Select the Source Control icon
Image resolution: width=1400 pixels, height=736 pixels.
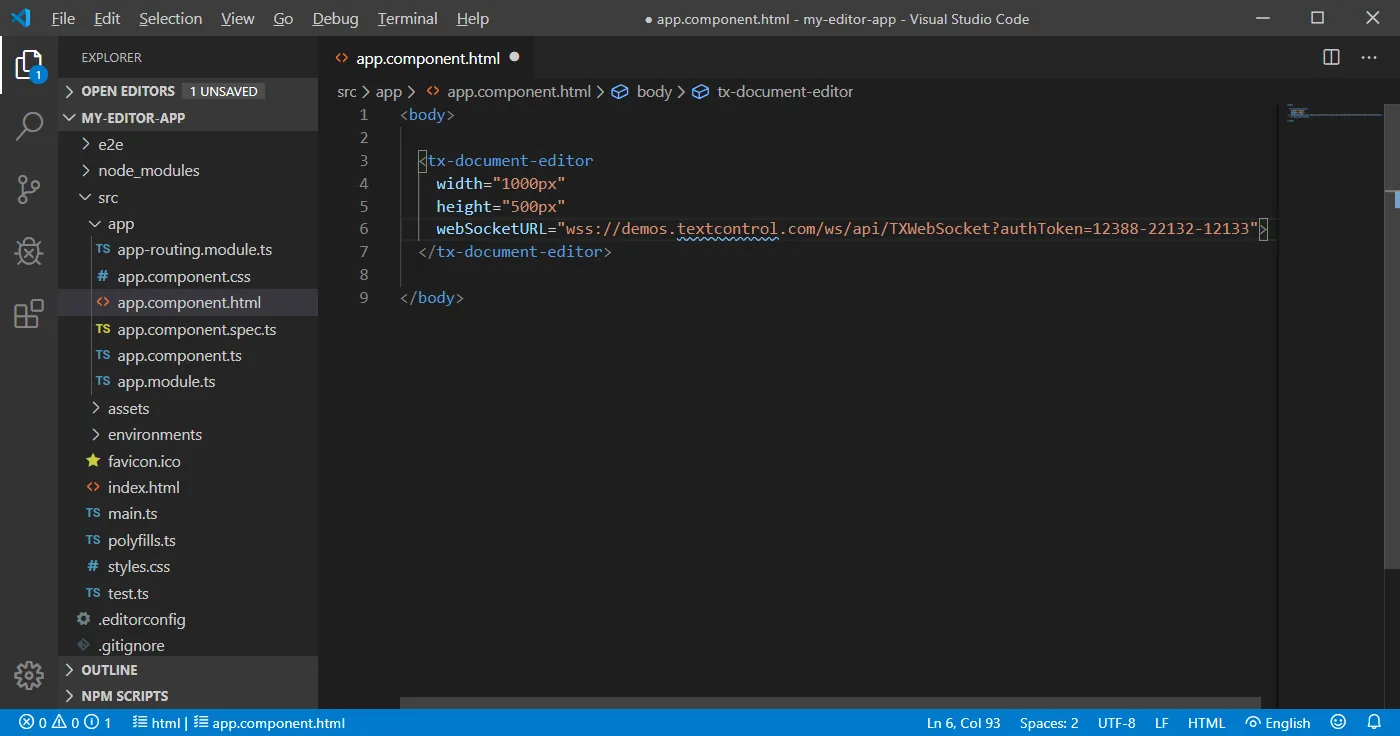coord(29,189)
